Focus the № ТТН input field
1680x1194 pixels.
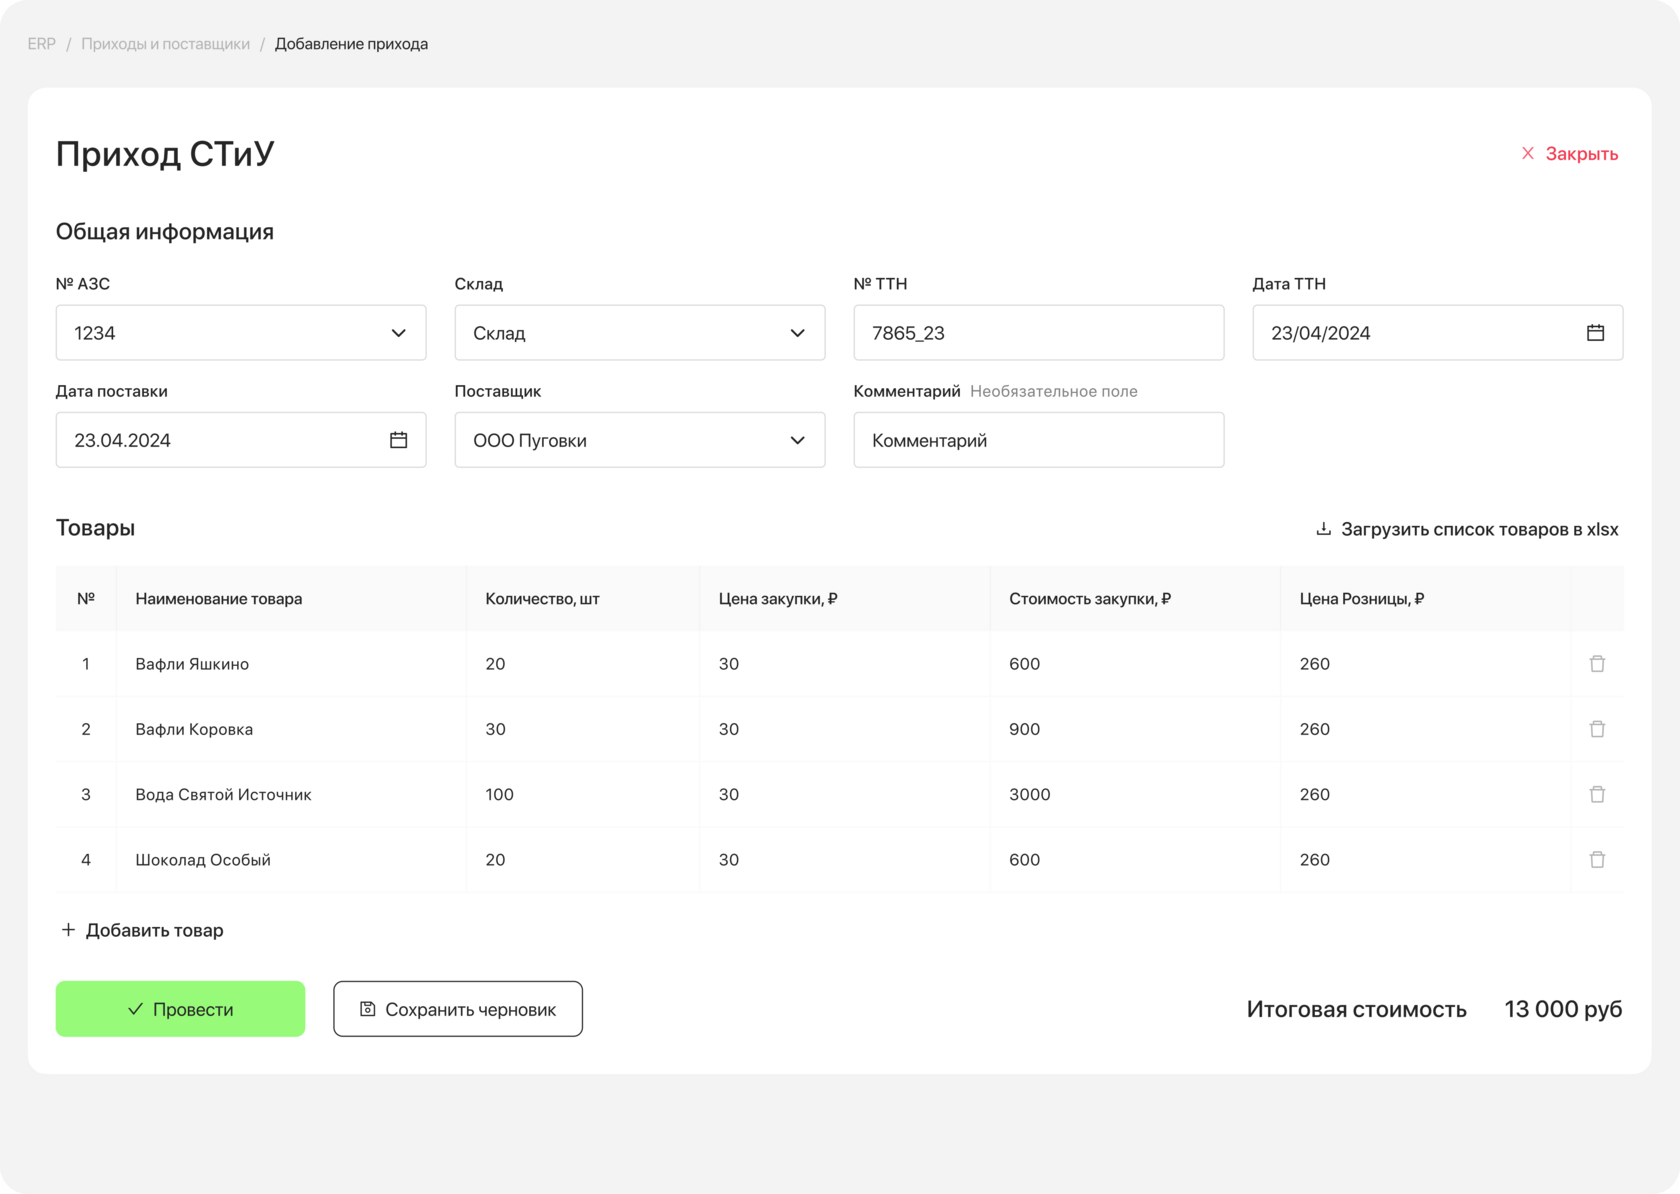[x=1038, y=333]
